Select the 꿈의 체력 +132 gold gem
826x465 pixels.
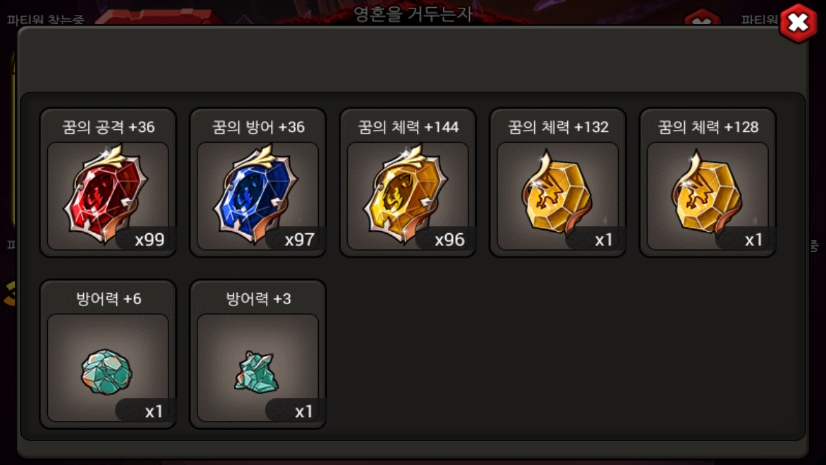(557, 196)
